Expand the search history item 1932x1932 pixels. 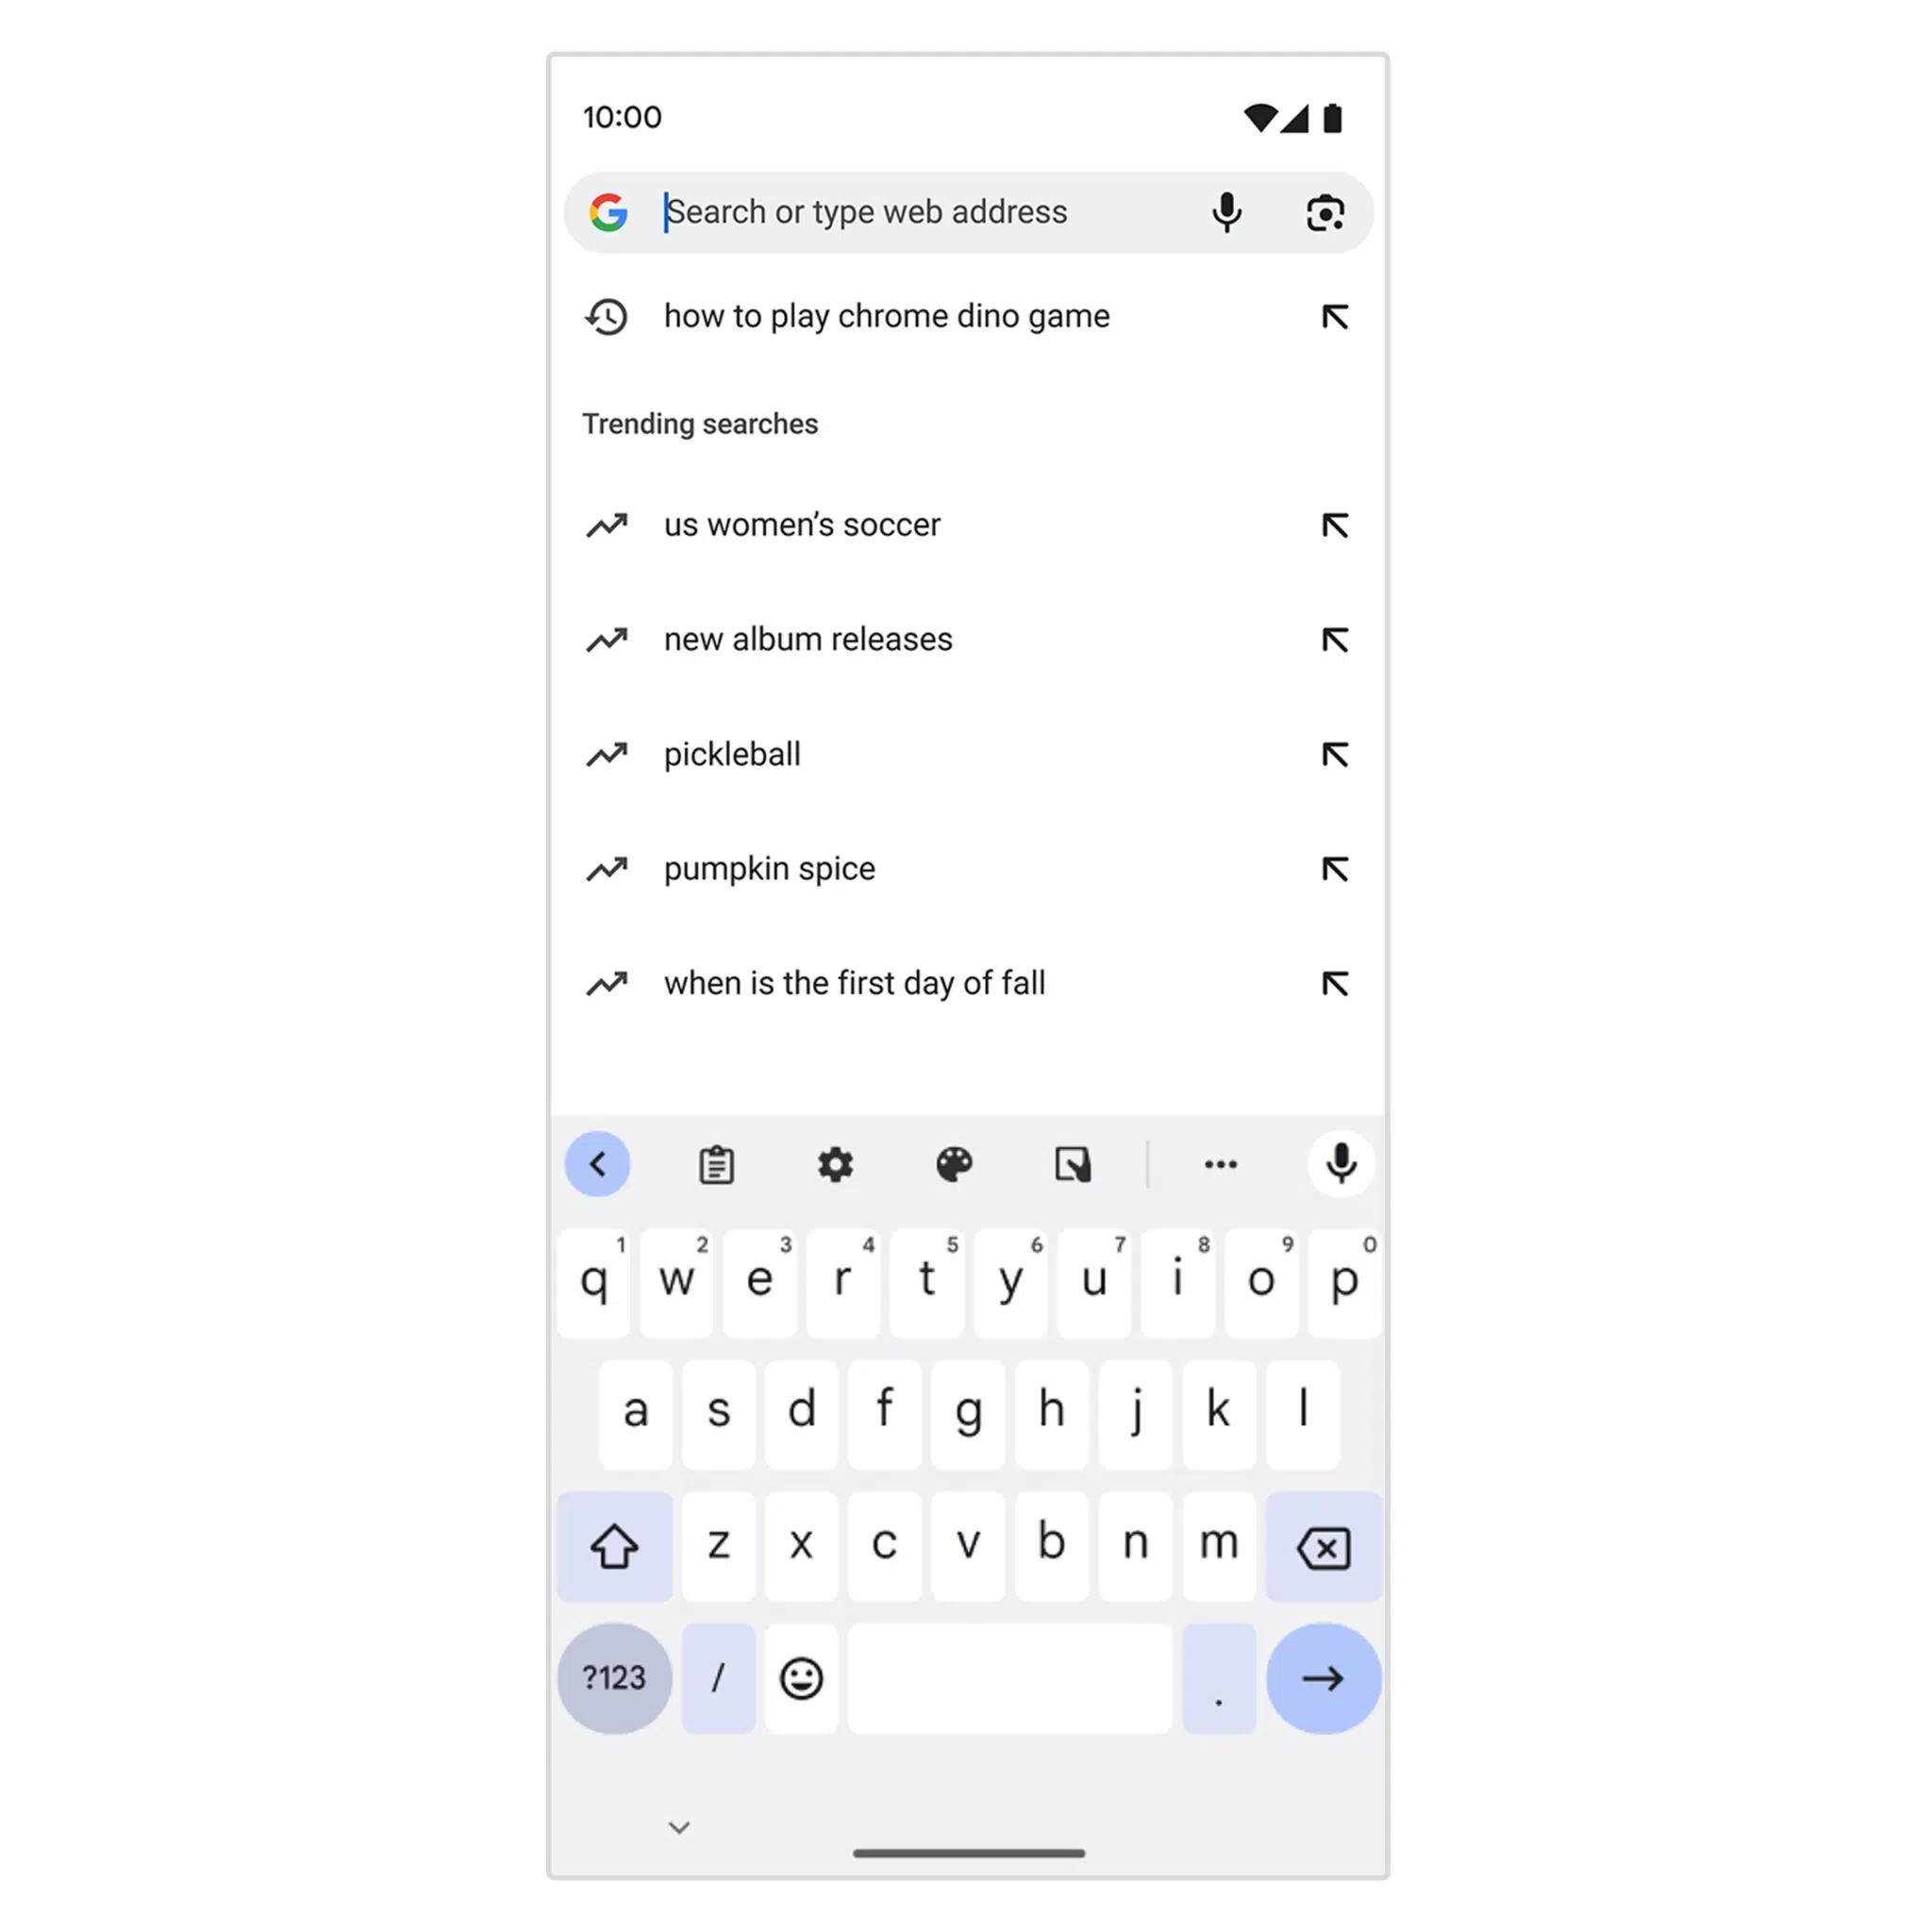[x=1332, y=315]
